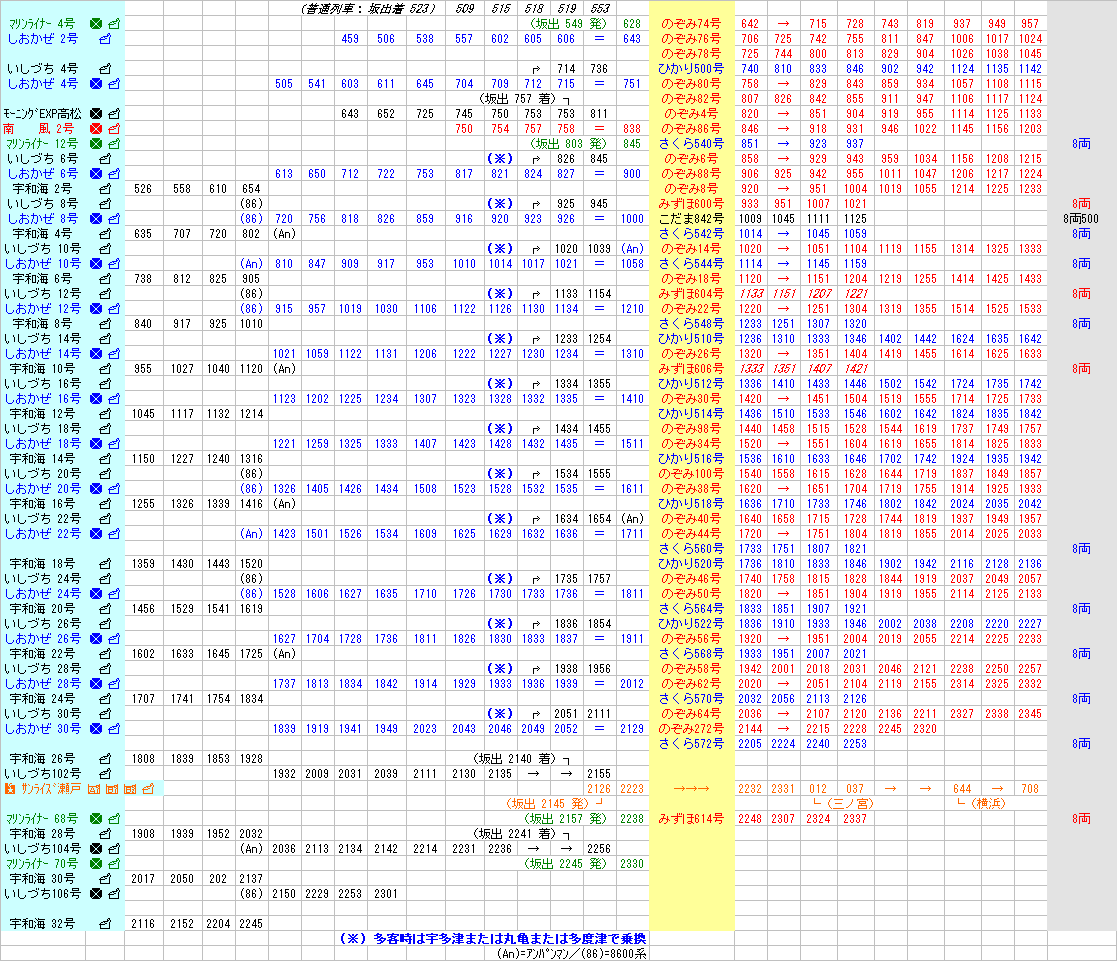
Task: Click the blue Green Car icon beside しおかぜ 4号
Action: click(x=96, y=83)
